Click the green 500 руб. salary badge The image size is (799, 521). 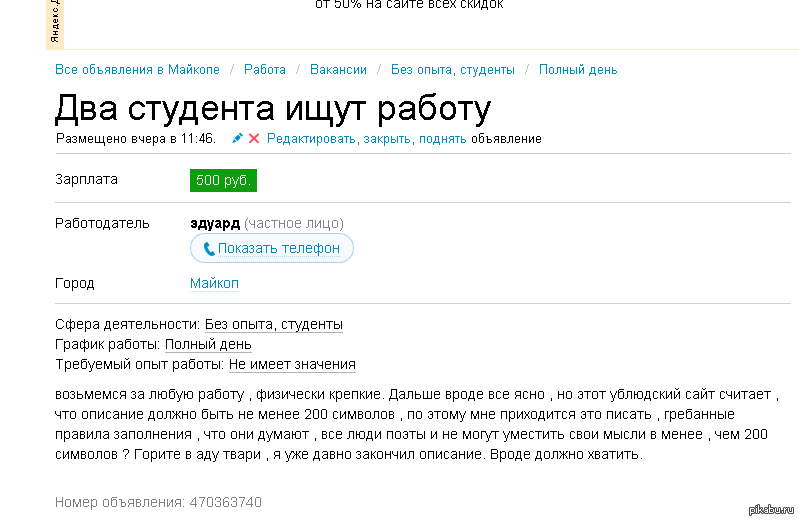[223, 181]
